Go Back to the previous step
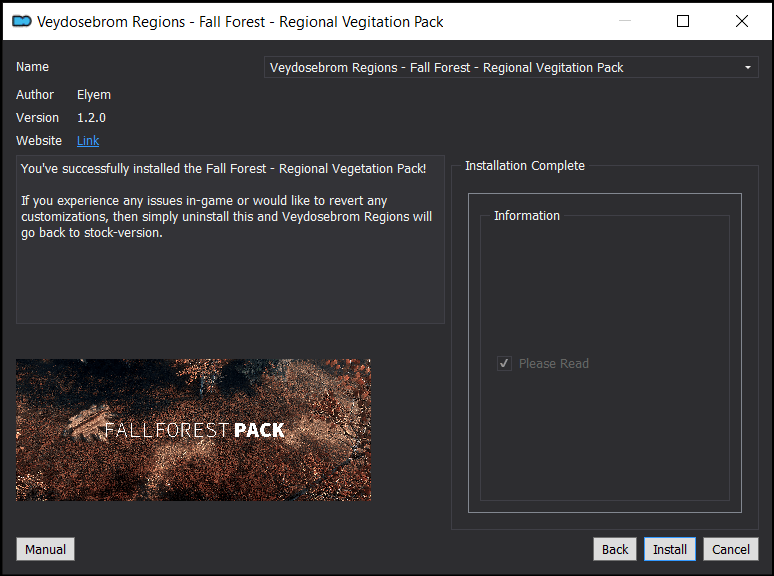Image resolution: width=774 pixels, height=576 pixels. 615,549
